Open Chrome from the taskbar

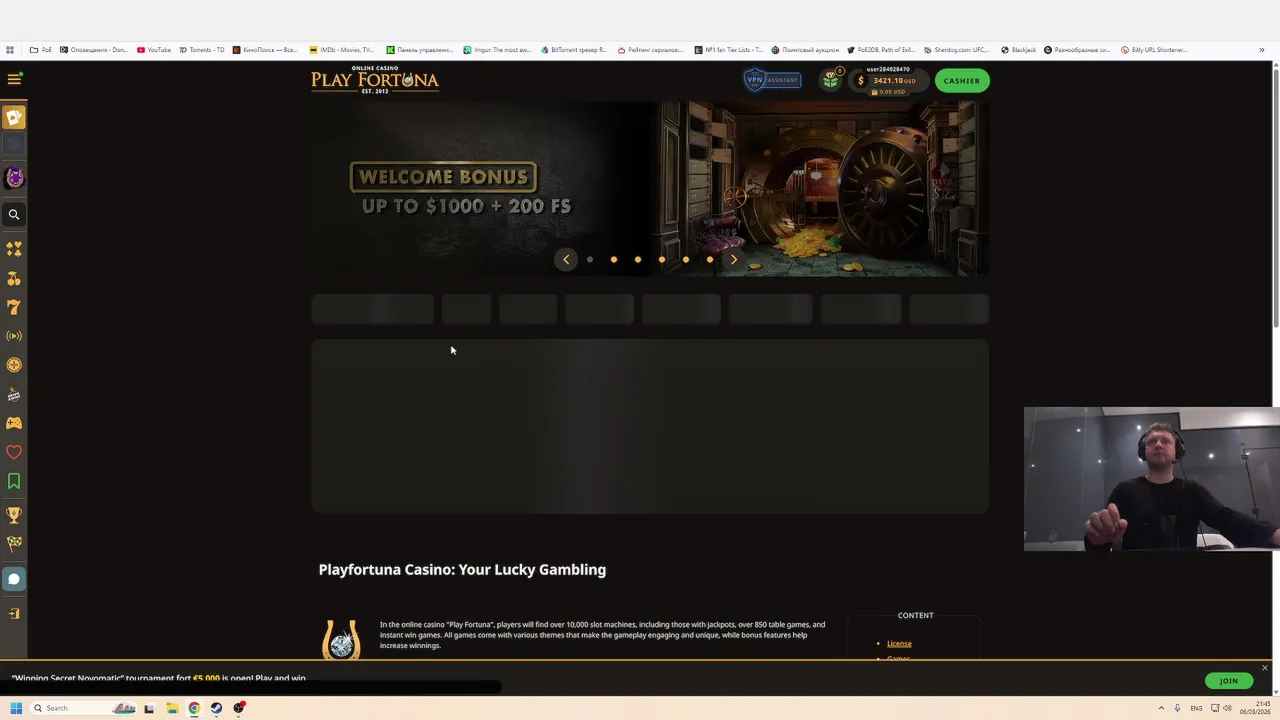coord(194,708)
